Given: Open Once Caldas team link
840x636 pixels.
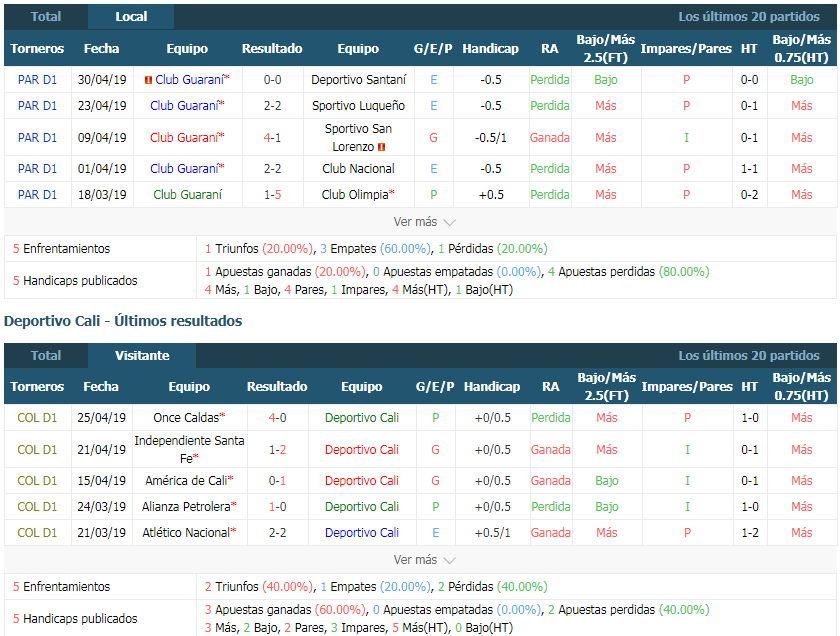Looking at the screenshot, I should tap(186, 417).
